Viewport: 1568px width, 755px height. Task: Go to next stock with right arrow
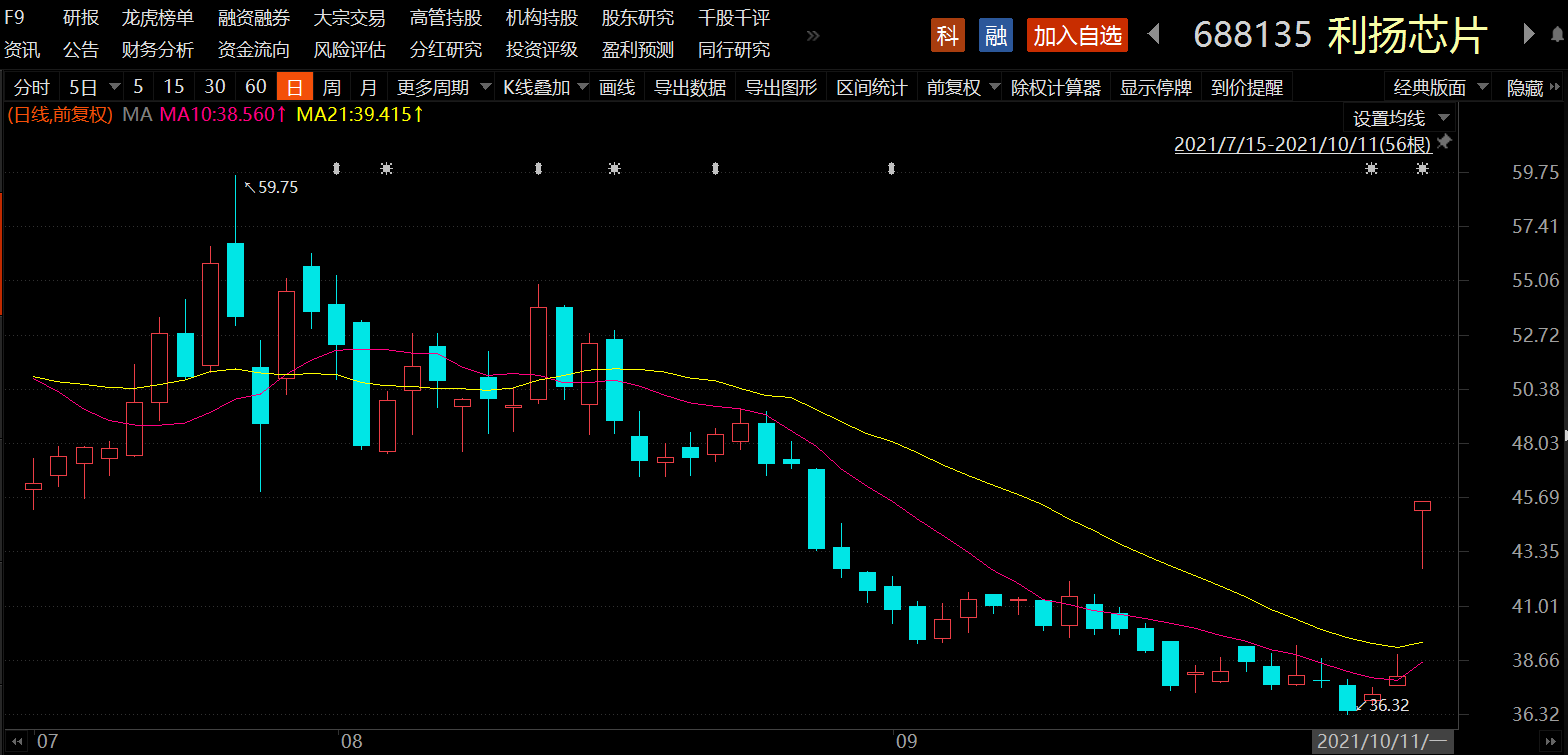click(1528, 35)
